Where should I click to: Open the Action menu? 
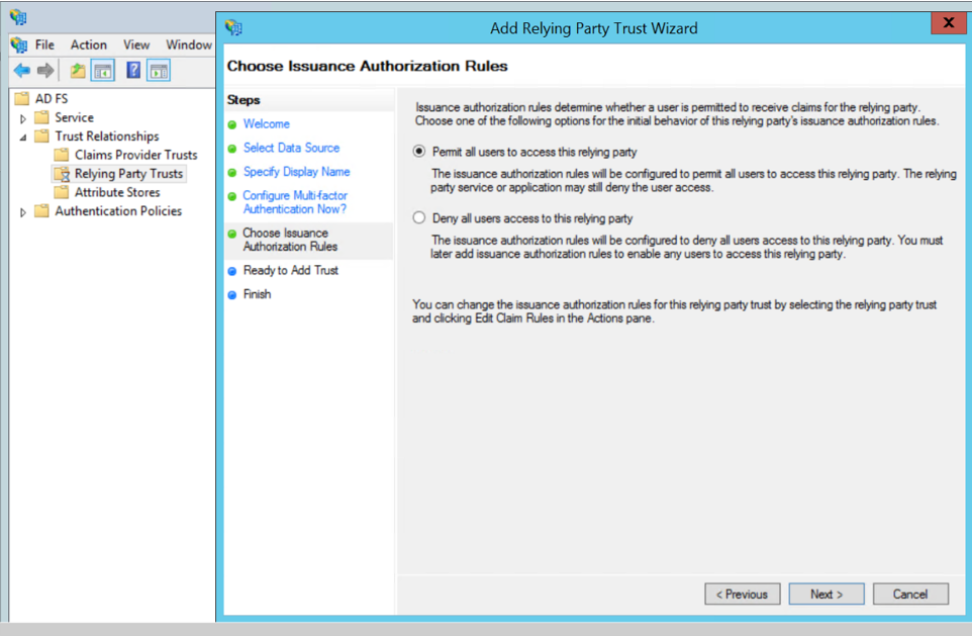pyautogui.click(x=88, y=45)
